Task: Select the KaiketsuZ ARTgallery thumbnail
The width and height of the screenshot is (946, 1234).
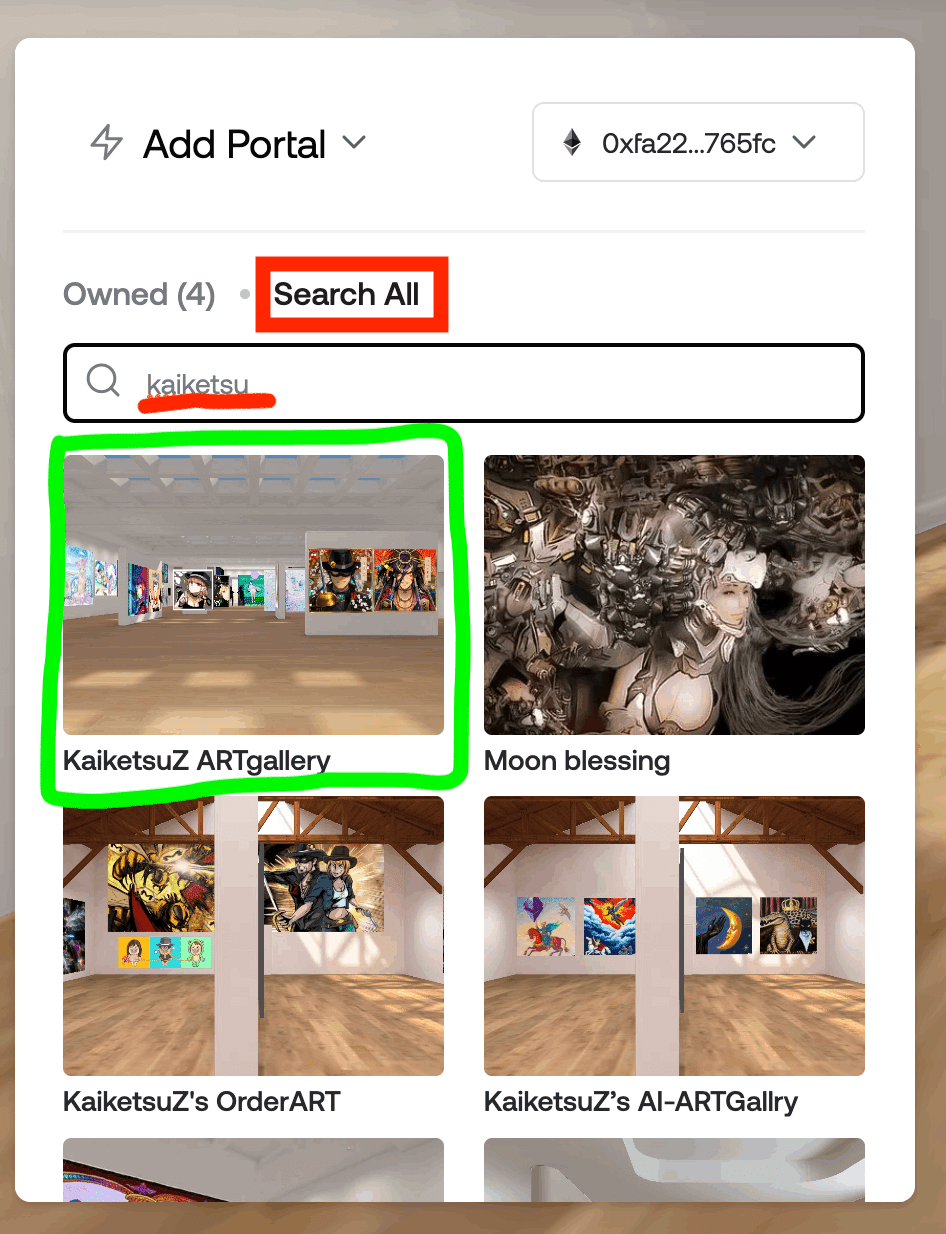Action: [253, 595]
